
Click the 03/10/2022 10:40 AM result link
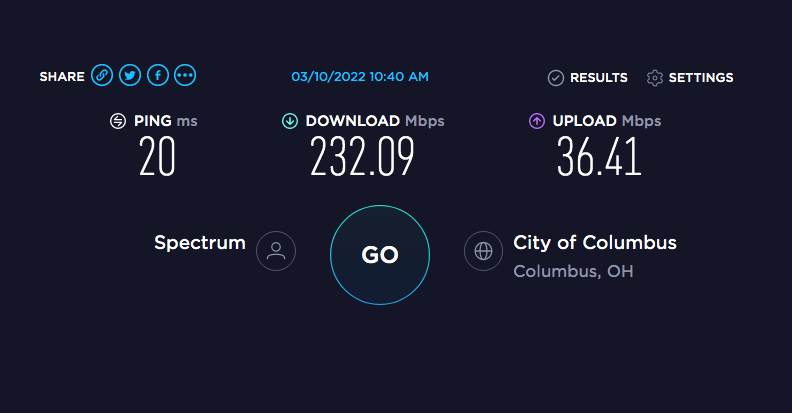pos(360,77)
